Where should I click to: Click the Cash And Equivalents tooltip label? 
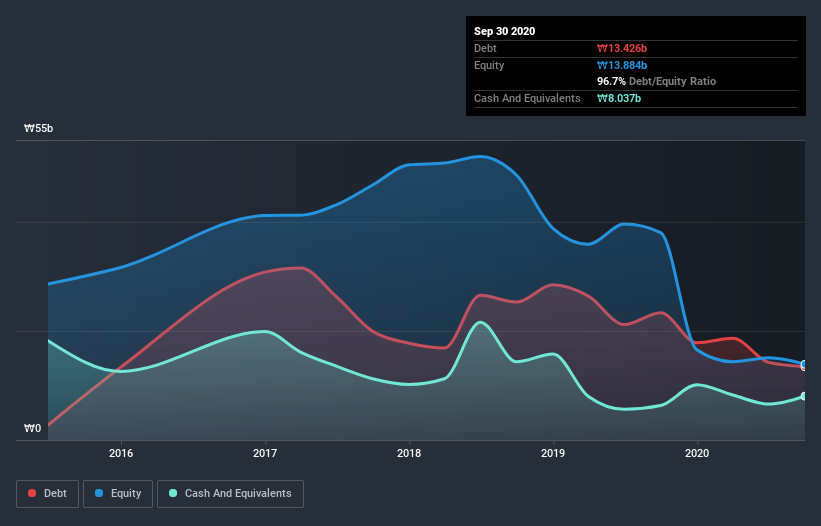tap(527, 98)
